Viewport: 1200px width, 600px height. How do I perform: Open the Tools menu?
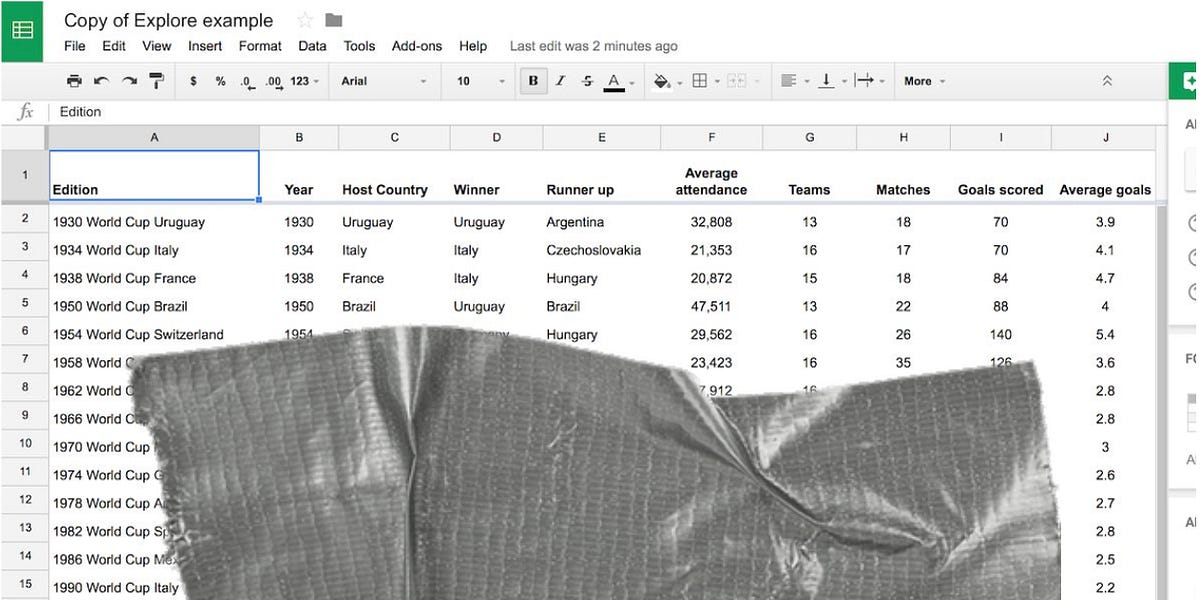click(x=359, y=46)
